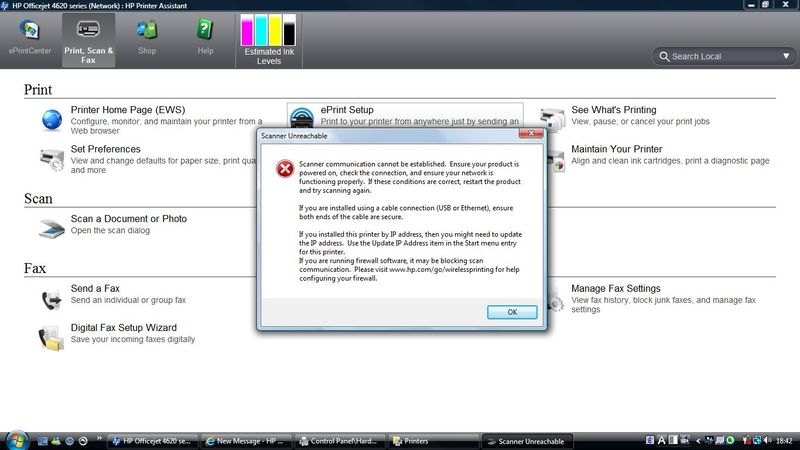Click the Send a Fax phone icon
This screenshot has width=800, height=450.
[52, 299]
